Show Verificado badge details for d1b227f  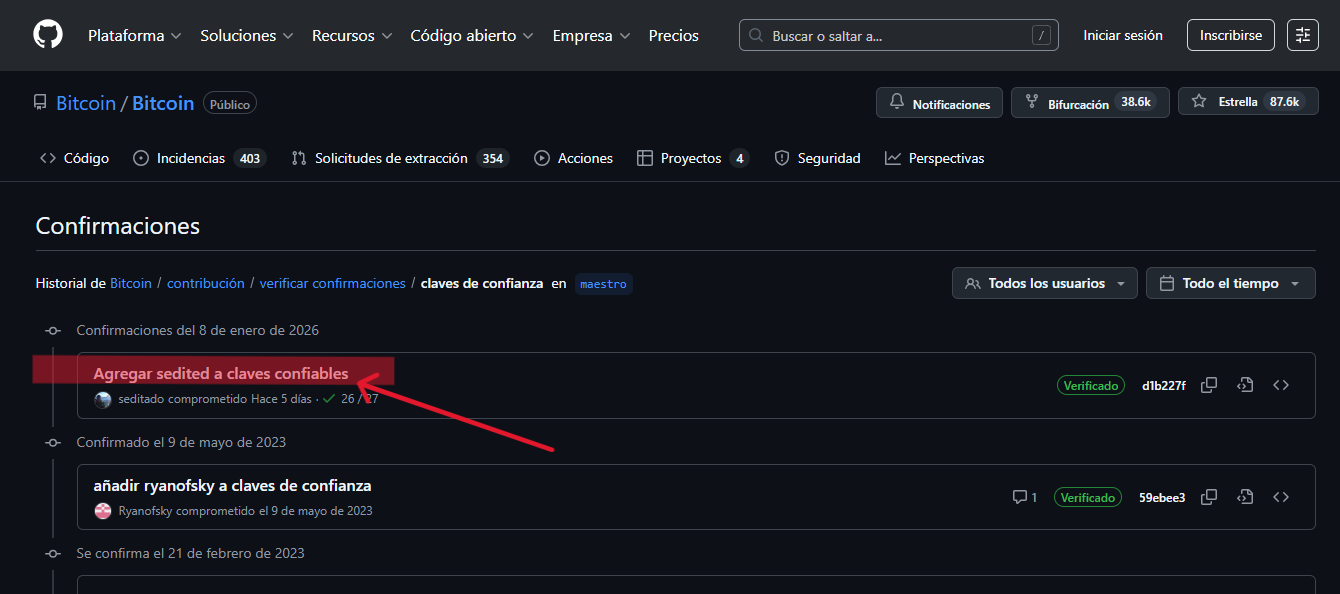click(x=1091, y=386)
